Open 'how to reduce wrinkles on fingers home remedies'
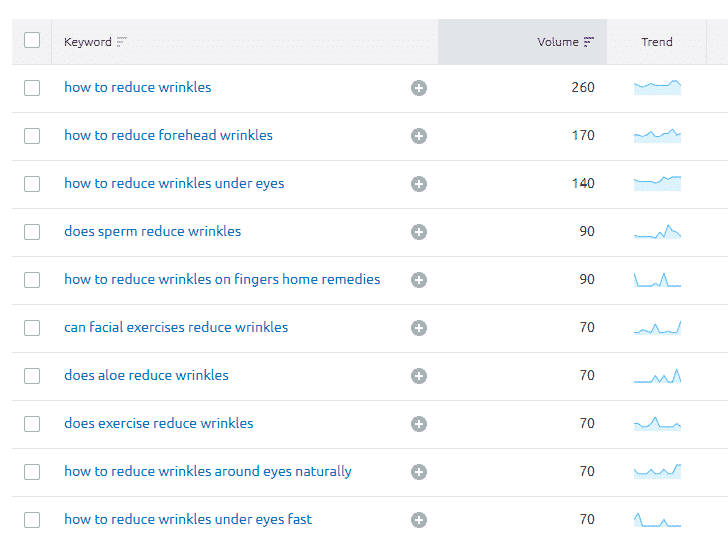728x543 pixels. [x=222, y=279]
